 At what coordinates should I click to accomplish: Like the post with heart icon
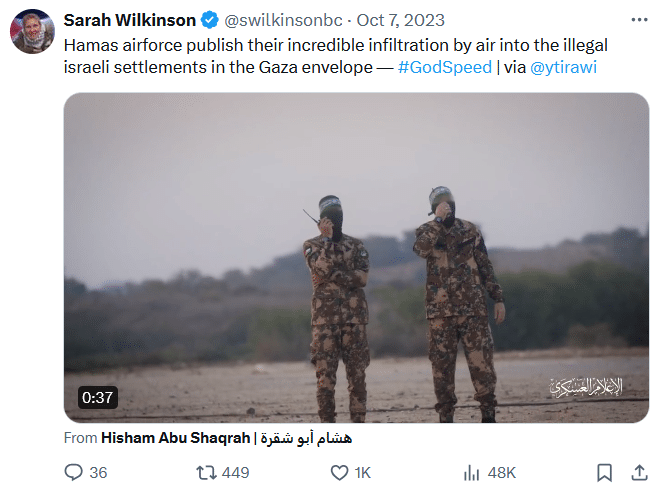click(x=339, y=473)
